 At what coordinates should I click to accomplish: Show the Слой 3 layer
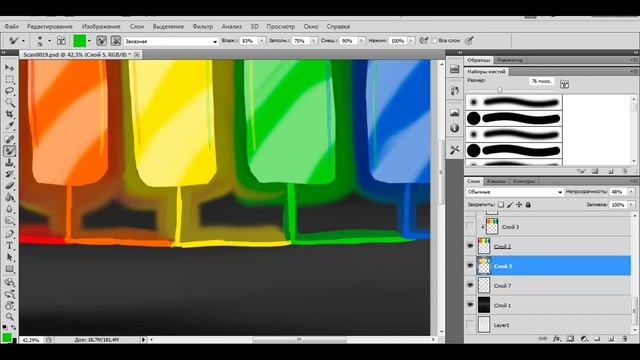pyautogui.click(x=470, y=227)
